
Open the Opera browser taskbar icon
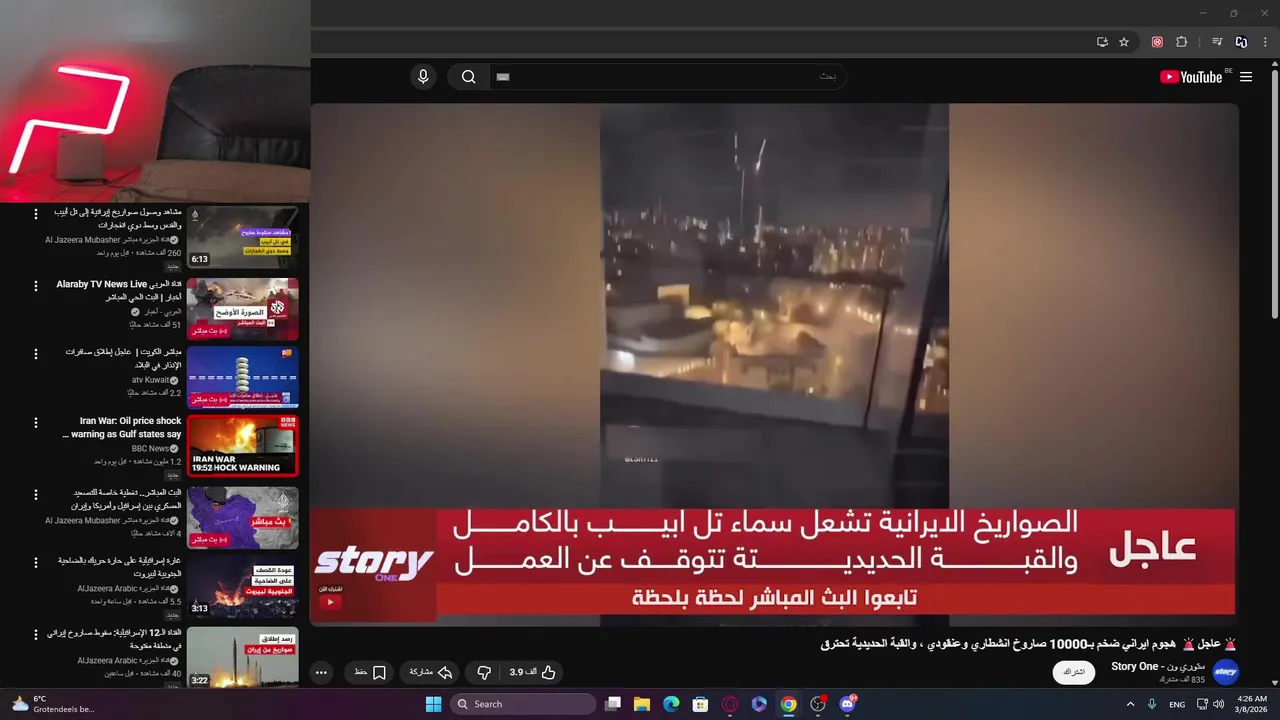(x=730, y=704)
